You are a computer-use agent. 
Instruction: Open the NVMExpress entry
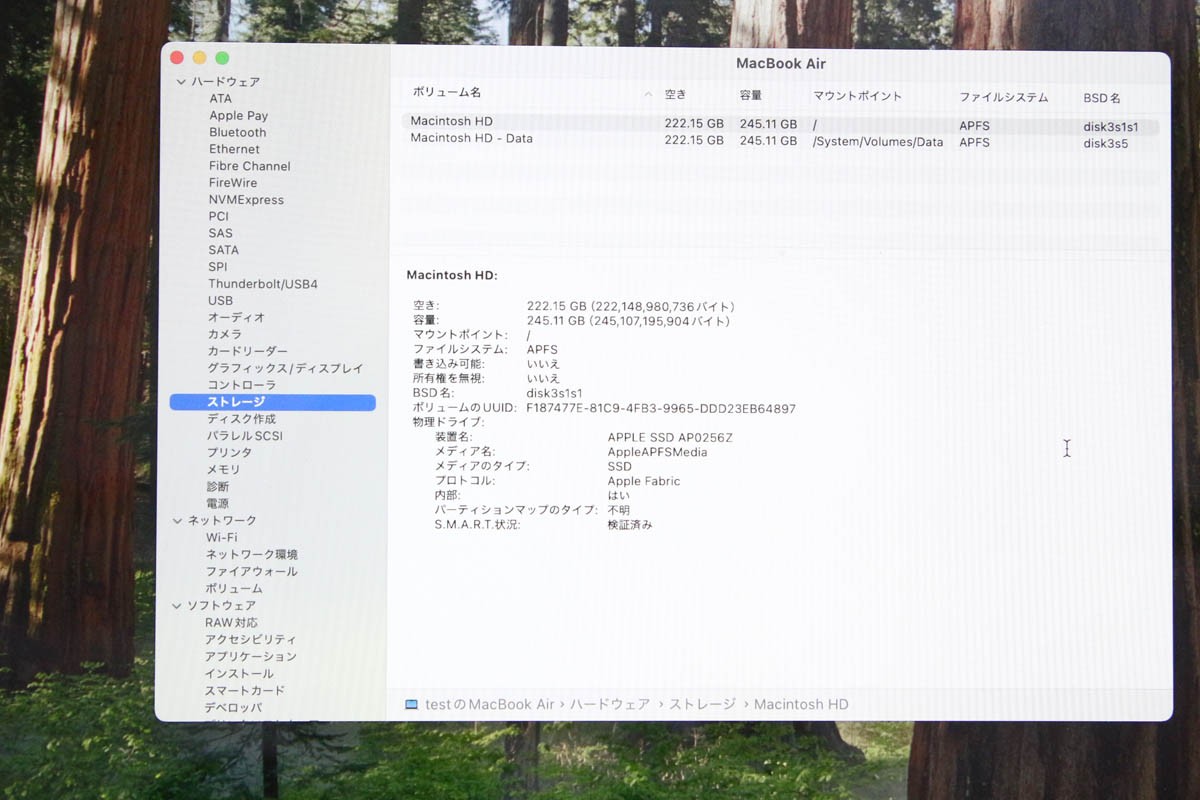click(246, 200)
